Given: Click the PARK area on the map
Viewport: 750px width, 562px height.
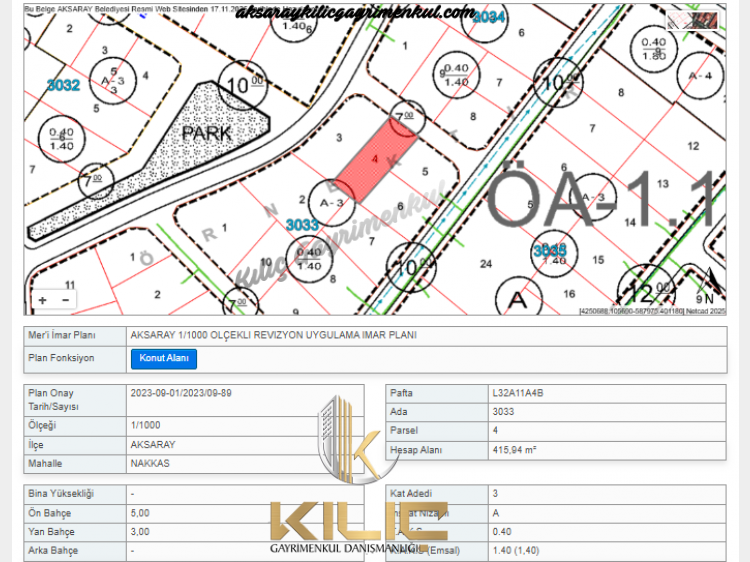Looking at the screenshot, I should coord(206,132).
